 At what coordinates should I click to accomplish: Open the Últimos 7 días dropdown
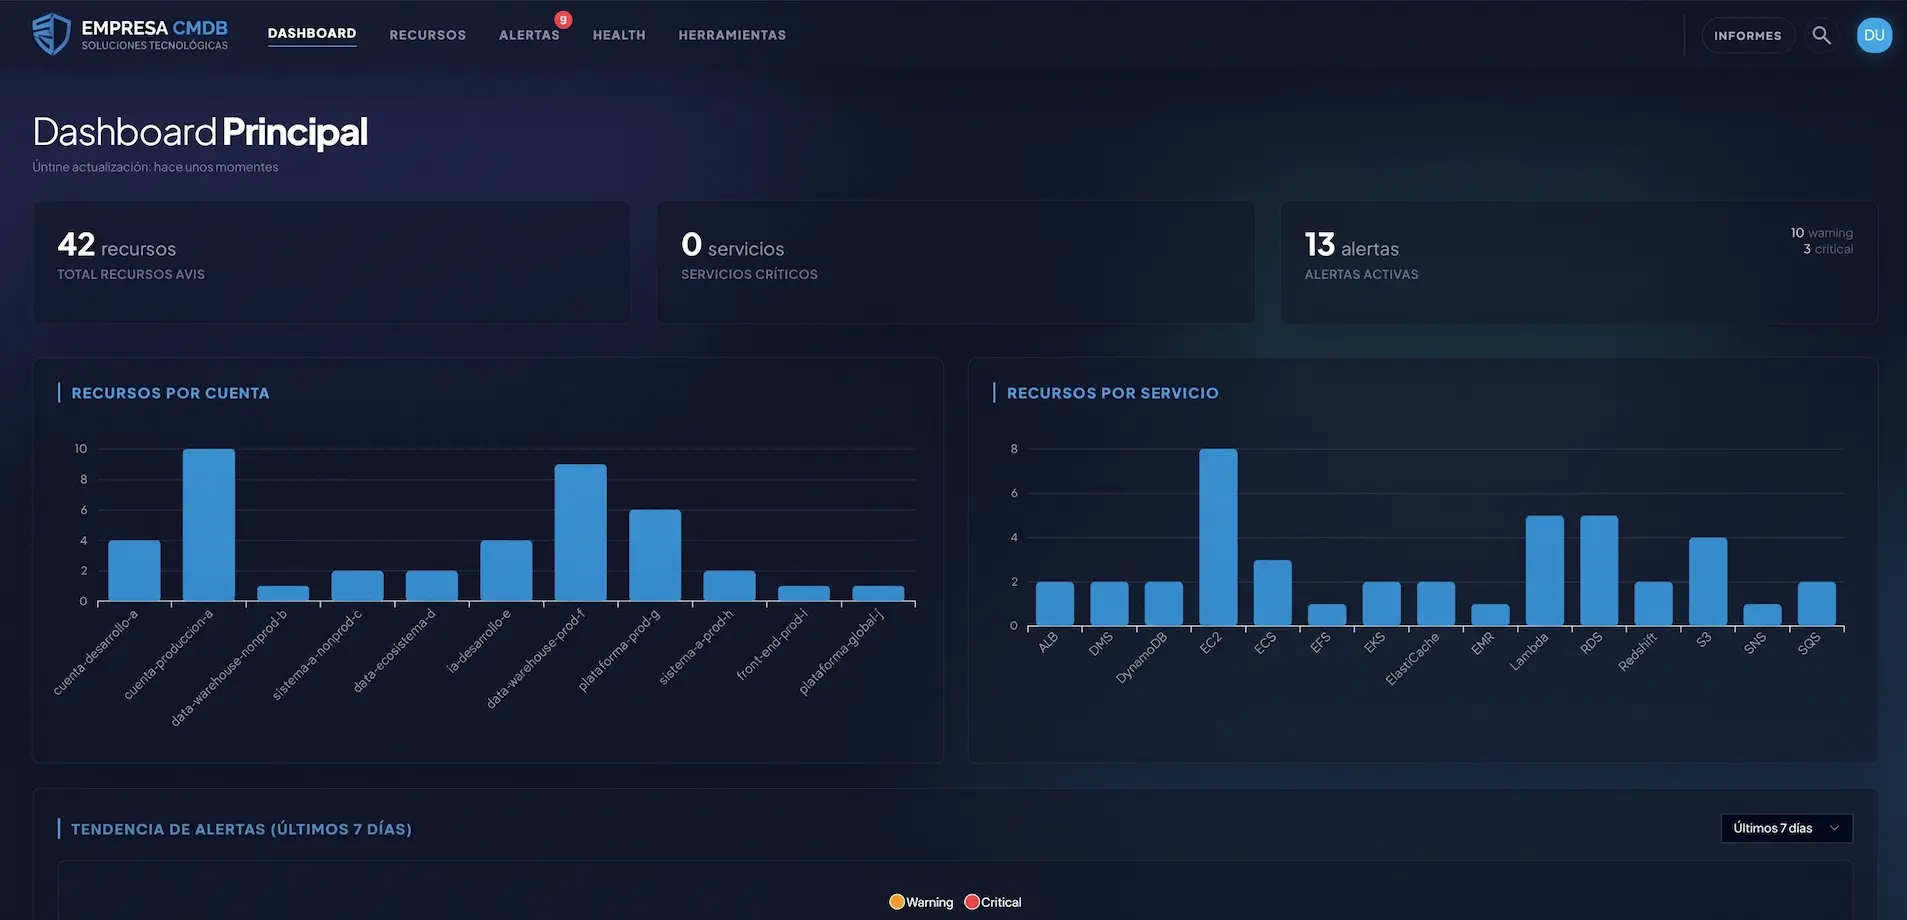click(x=1786, y=828)
